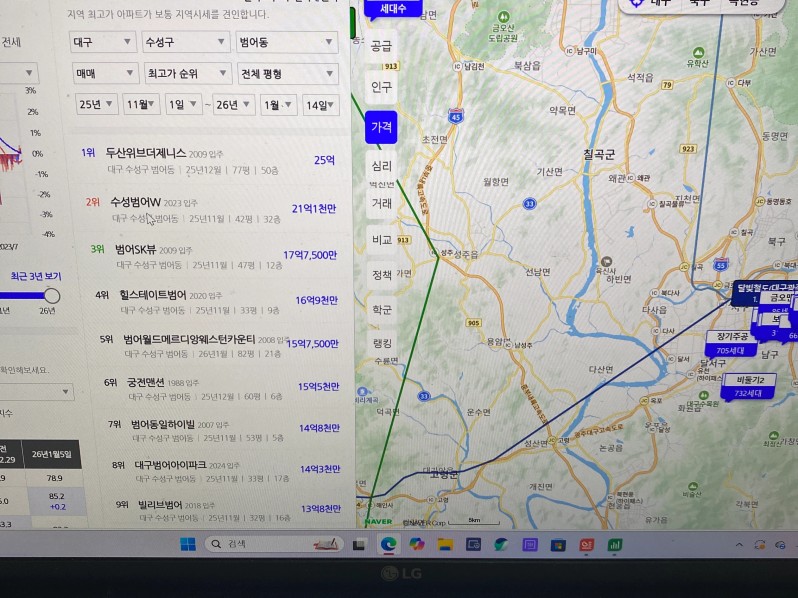This screenshot has width=798, height=598.
Task: Click the 비슬산 mountain icon on map
Action: click(x=693, y=487)
